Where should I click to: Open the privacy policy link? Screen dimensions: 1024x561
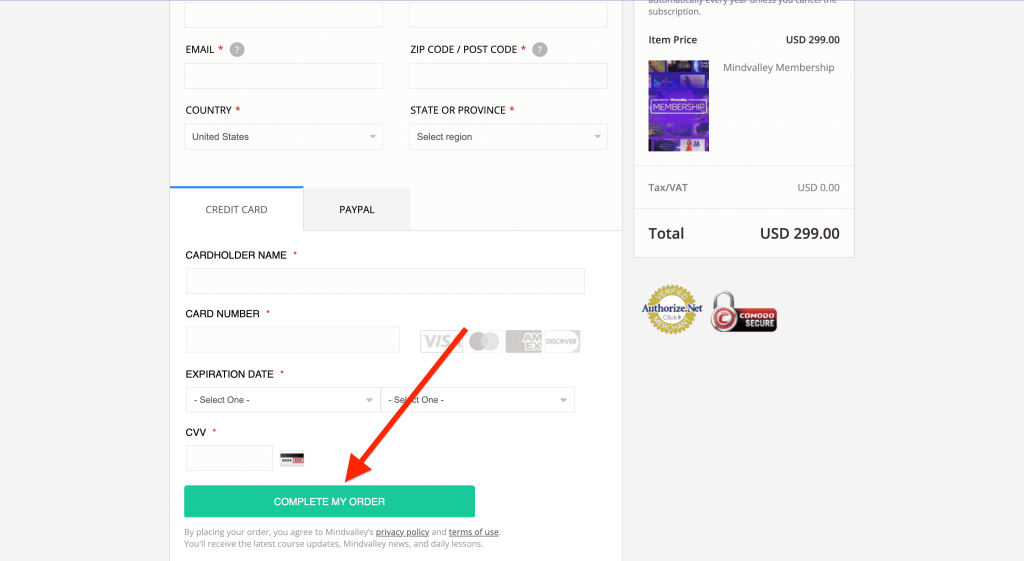pos(402,532)
